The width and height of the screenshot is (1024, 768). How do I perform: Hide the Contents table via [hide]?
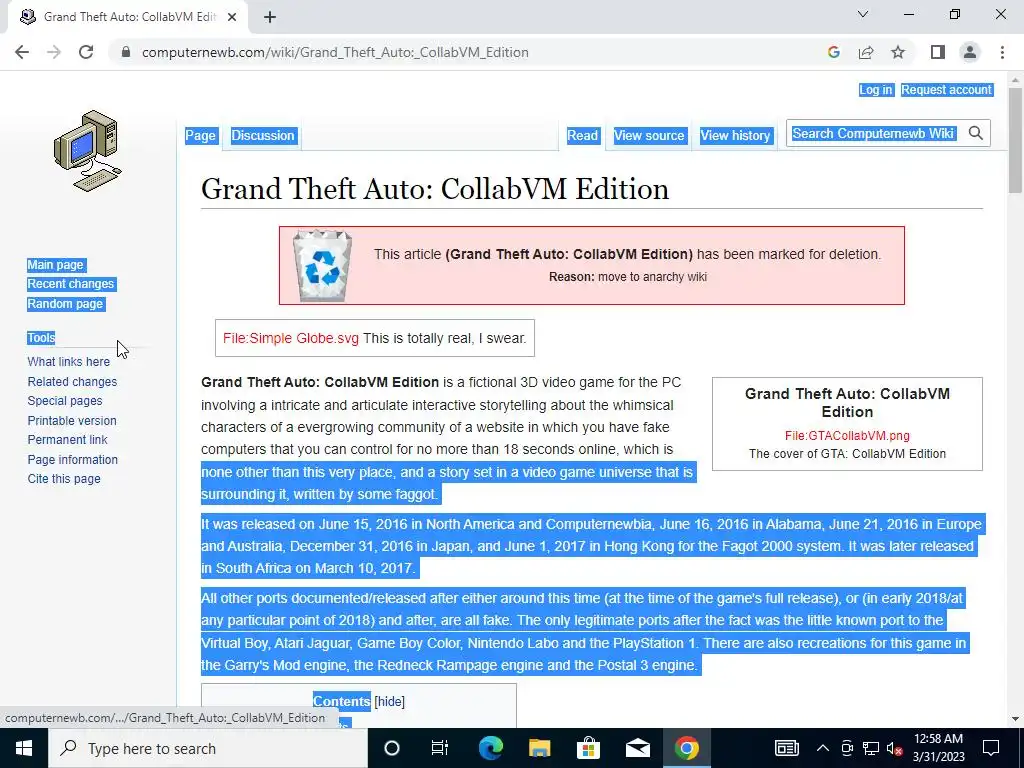[389, 701]
